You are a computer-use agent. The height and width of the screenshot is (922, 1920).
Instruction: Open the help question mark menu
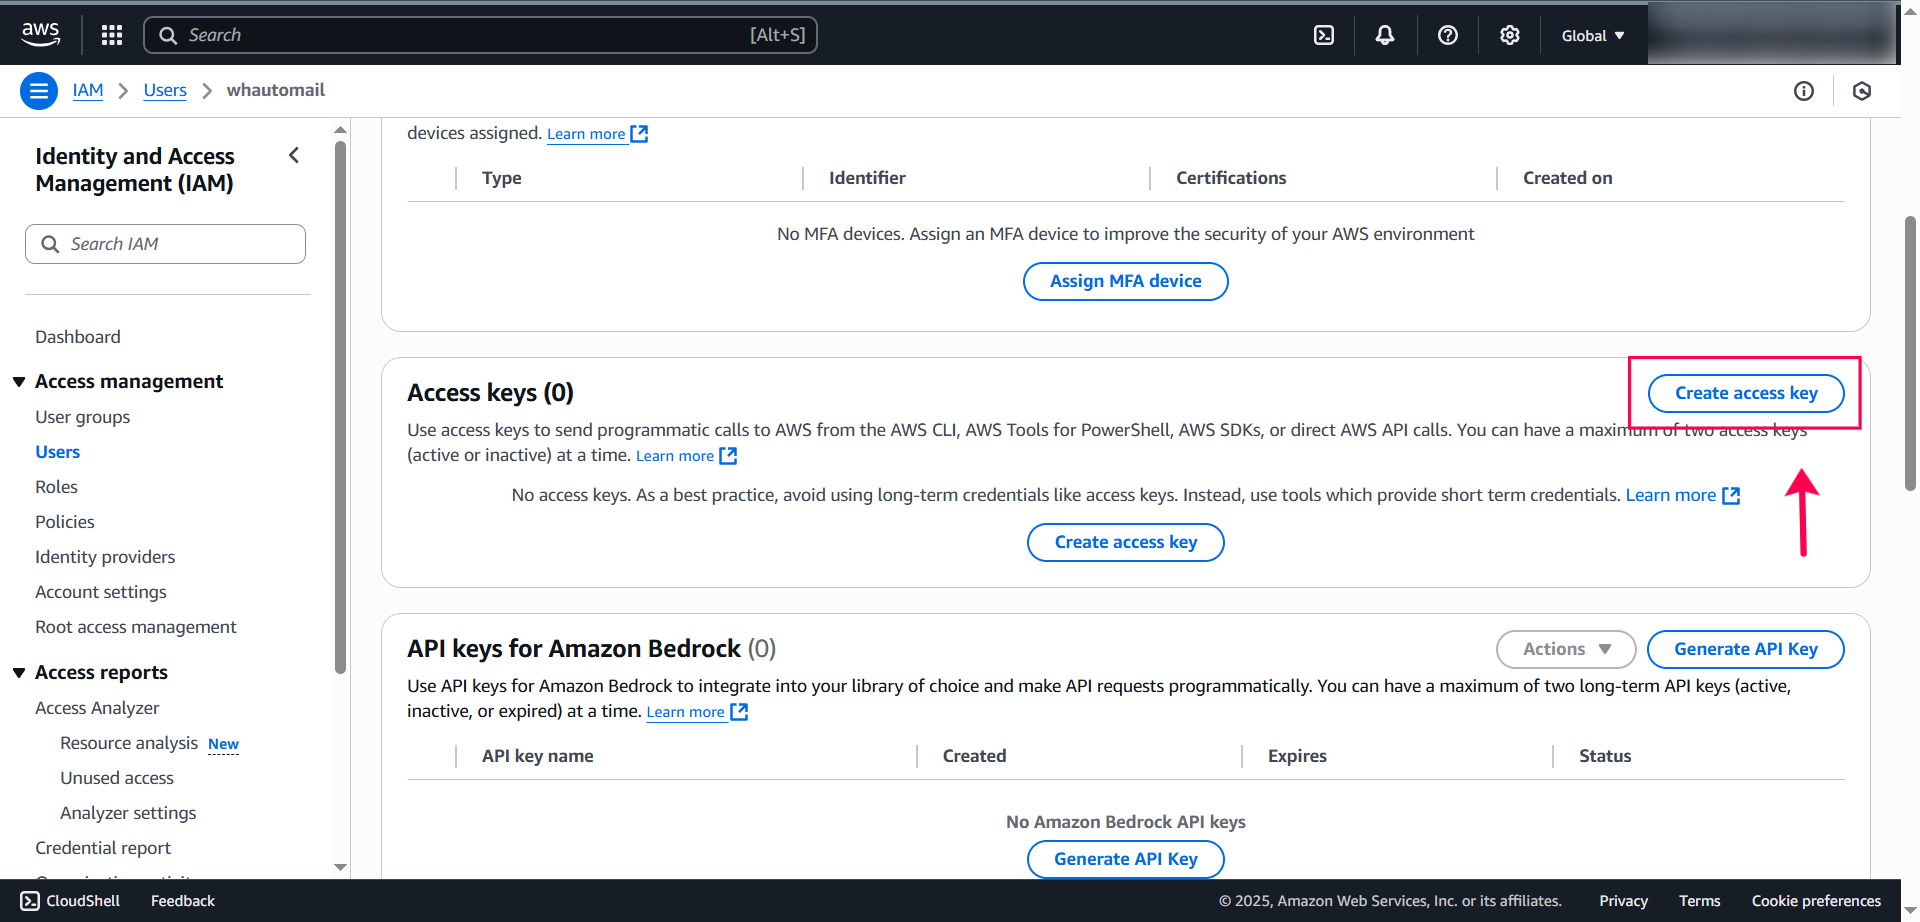pyautogui.click(x=1447, y=34)
